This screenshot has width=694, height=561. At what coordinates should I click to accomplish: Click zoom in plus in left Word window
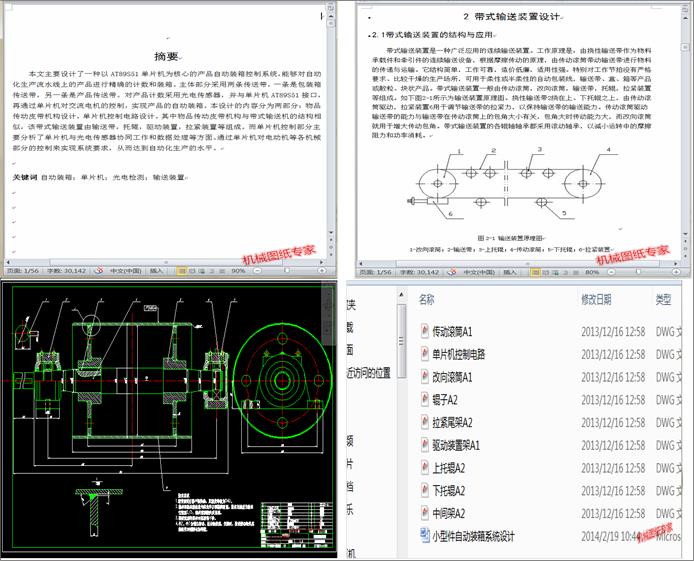(x=322, y=271)
